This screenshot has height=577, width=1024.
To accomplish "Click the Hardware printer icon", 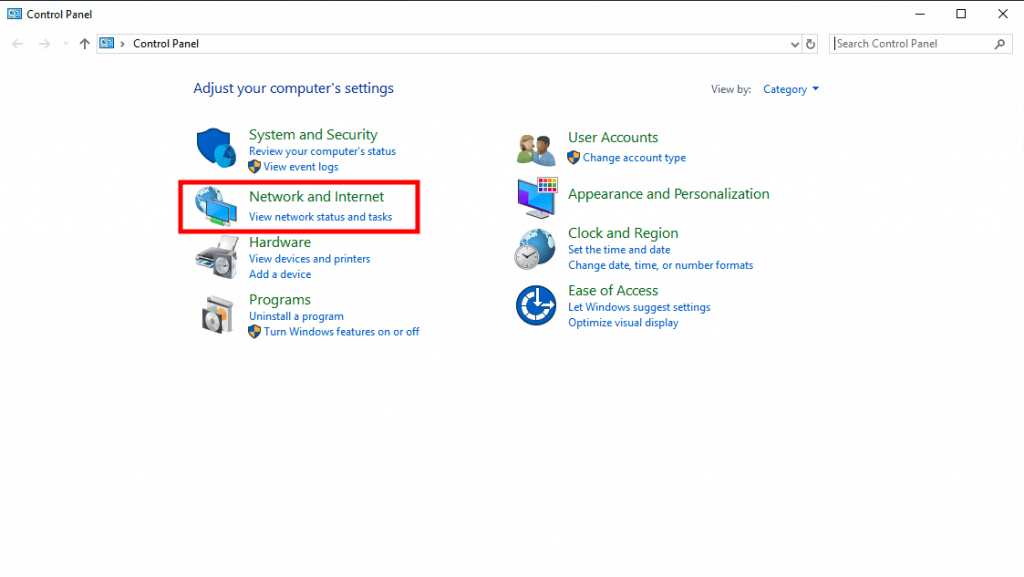I will click(215, 257).
